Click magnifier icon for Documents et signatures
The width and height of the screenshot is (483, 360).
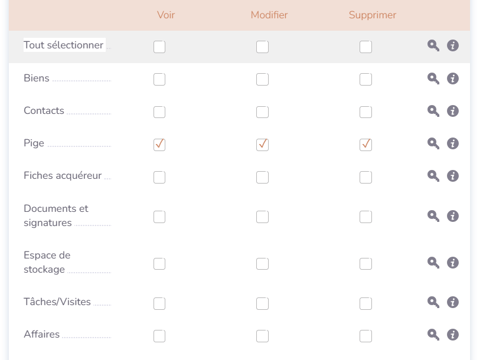pos(433,216)
